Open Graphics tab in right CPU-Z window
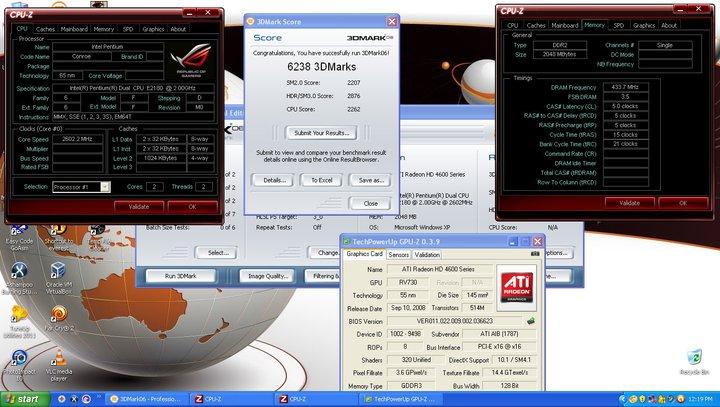This screenshot has height=407, width=720. (x=644, y=25)
